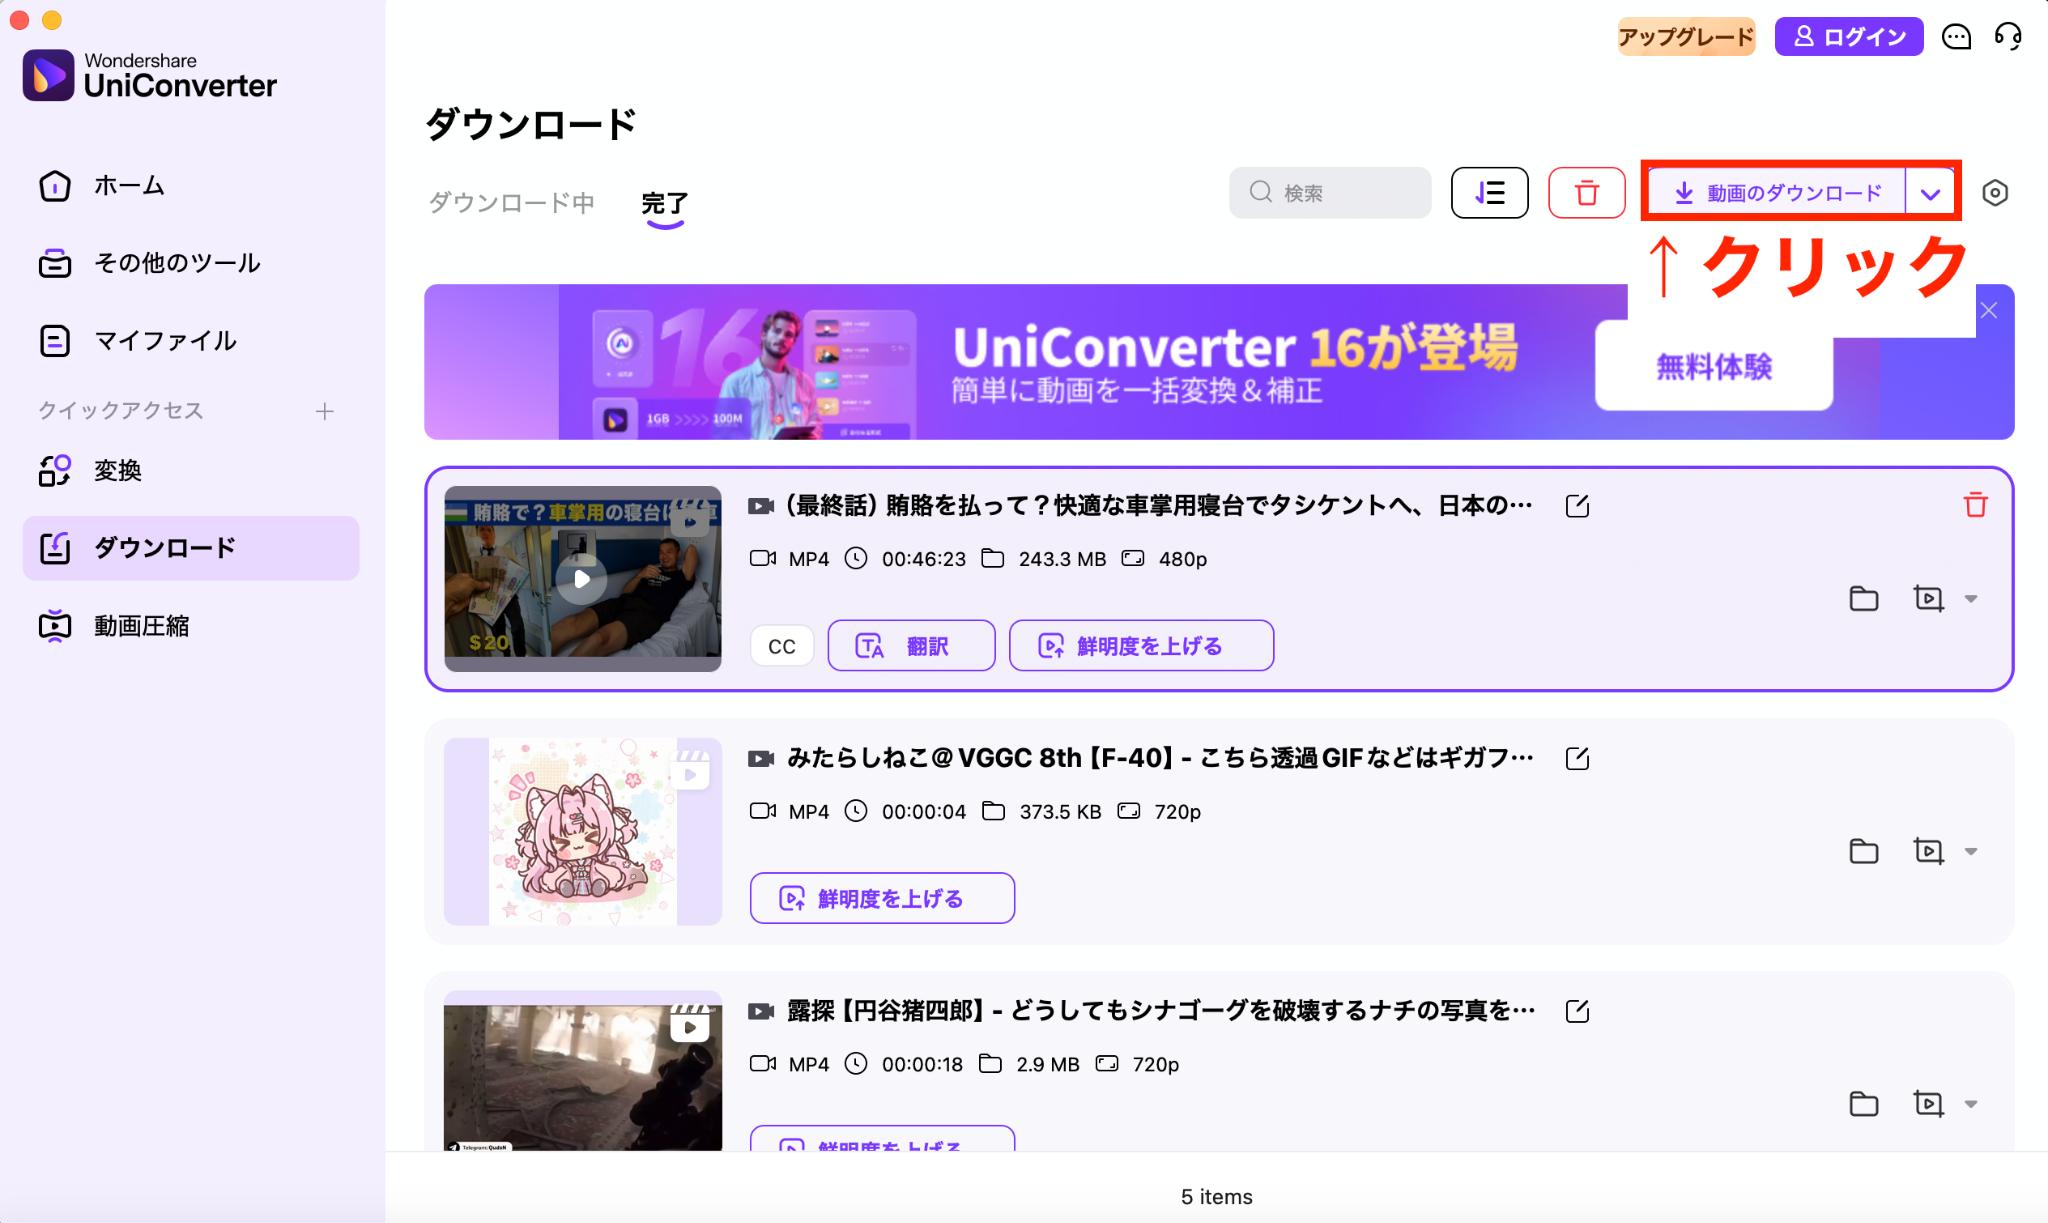The height and width of the screenshot is (1223, 2048).
Task: Click 無料体験 on the banner
Action: [x=1714, y=367]
